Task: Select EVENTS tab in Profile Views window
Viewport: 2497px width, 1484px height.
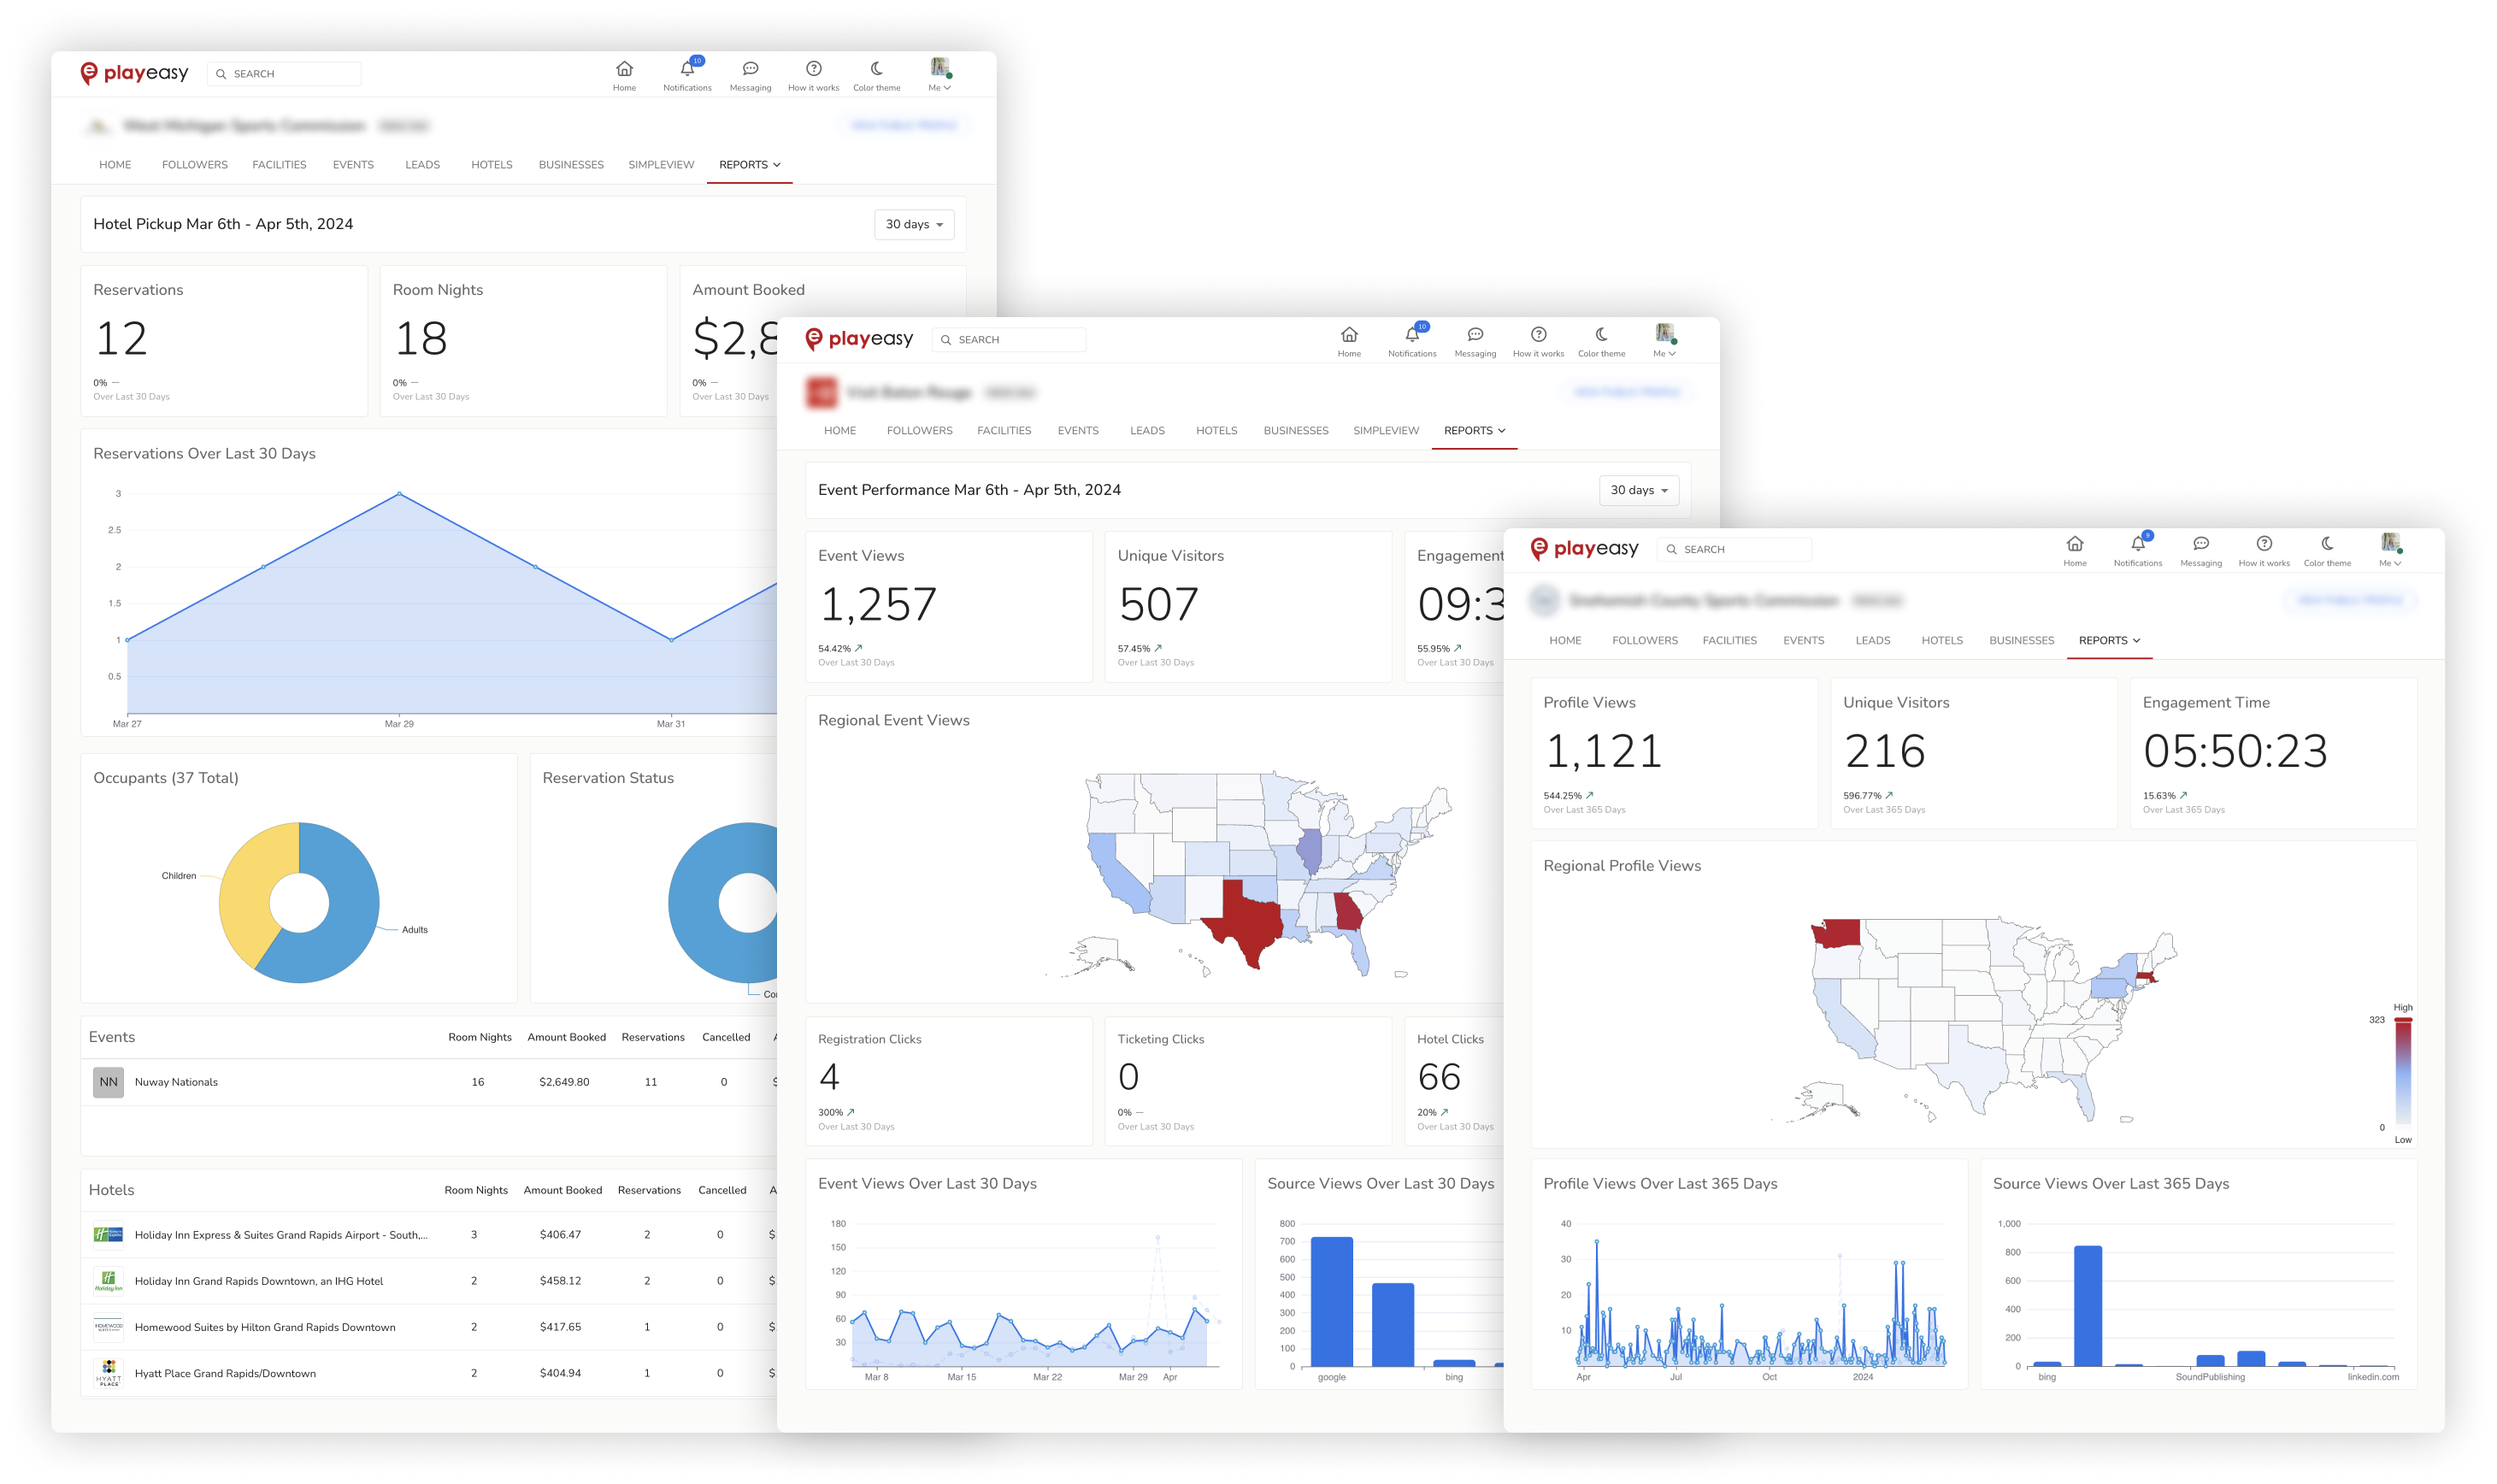Action: click(1803, 641)
